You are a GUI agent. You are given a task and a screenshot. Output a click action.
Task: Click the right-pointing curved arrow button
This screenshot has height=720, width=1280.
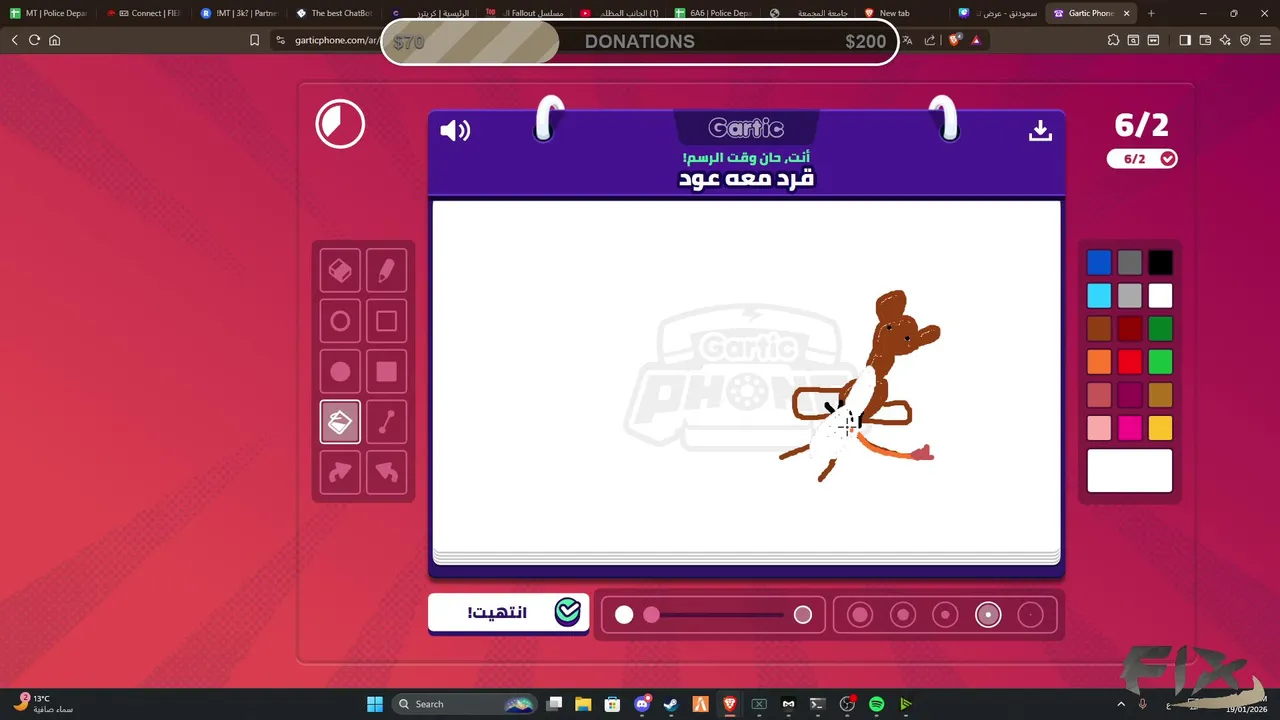340,473
